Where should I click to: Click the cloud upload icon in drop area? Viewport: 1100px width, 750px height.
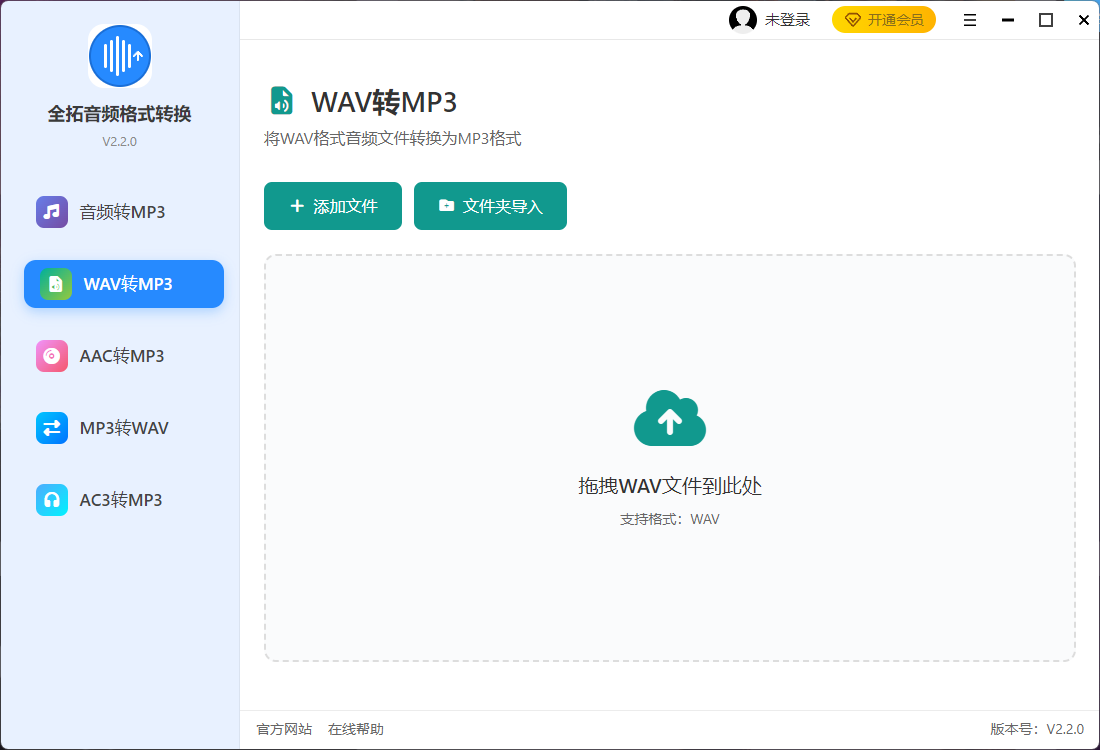coord(670,419)
